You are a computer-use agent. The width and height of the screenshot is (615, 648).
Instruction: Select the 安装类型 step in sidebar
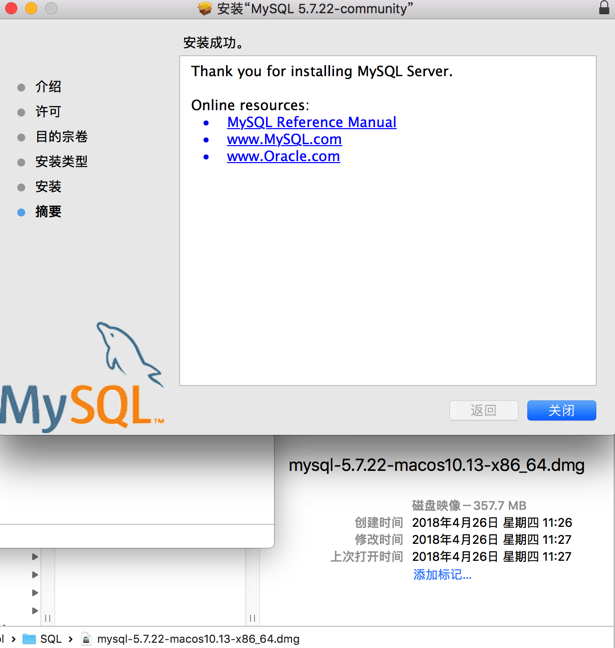(61, 162)
